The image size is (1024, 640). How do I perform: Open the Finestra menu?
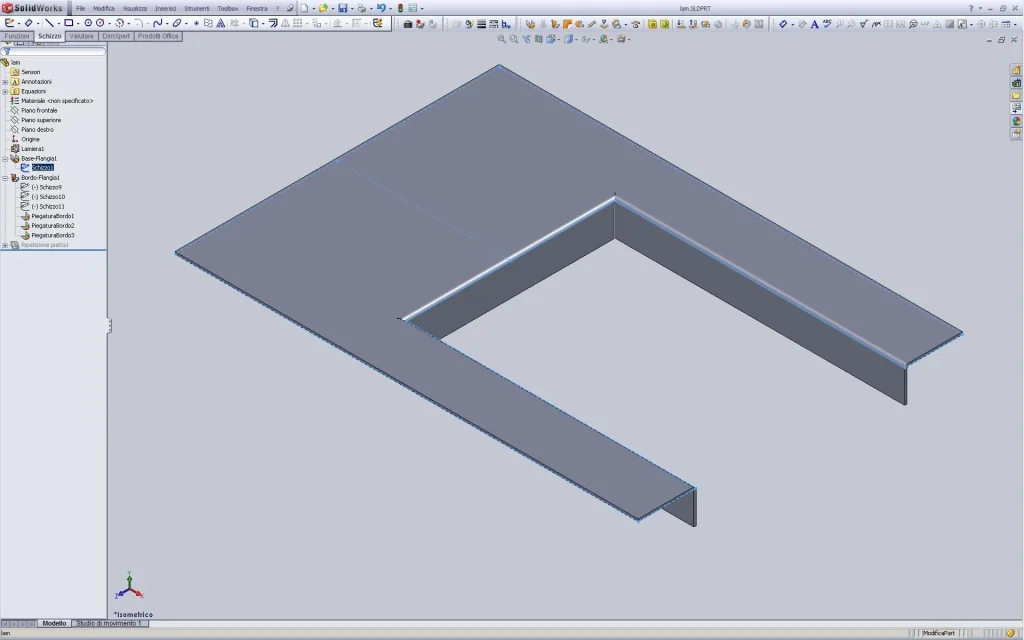tap(257, 8)
